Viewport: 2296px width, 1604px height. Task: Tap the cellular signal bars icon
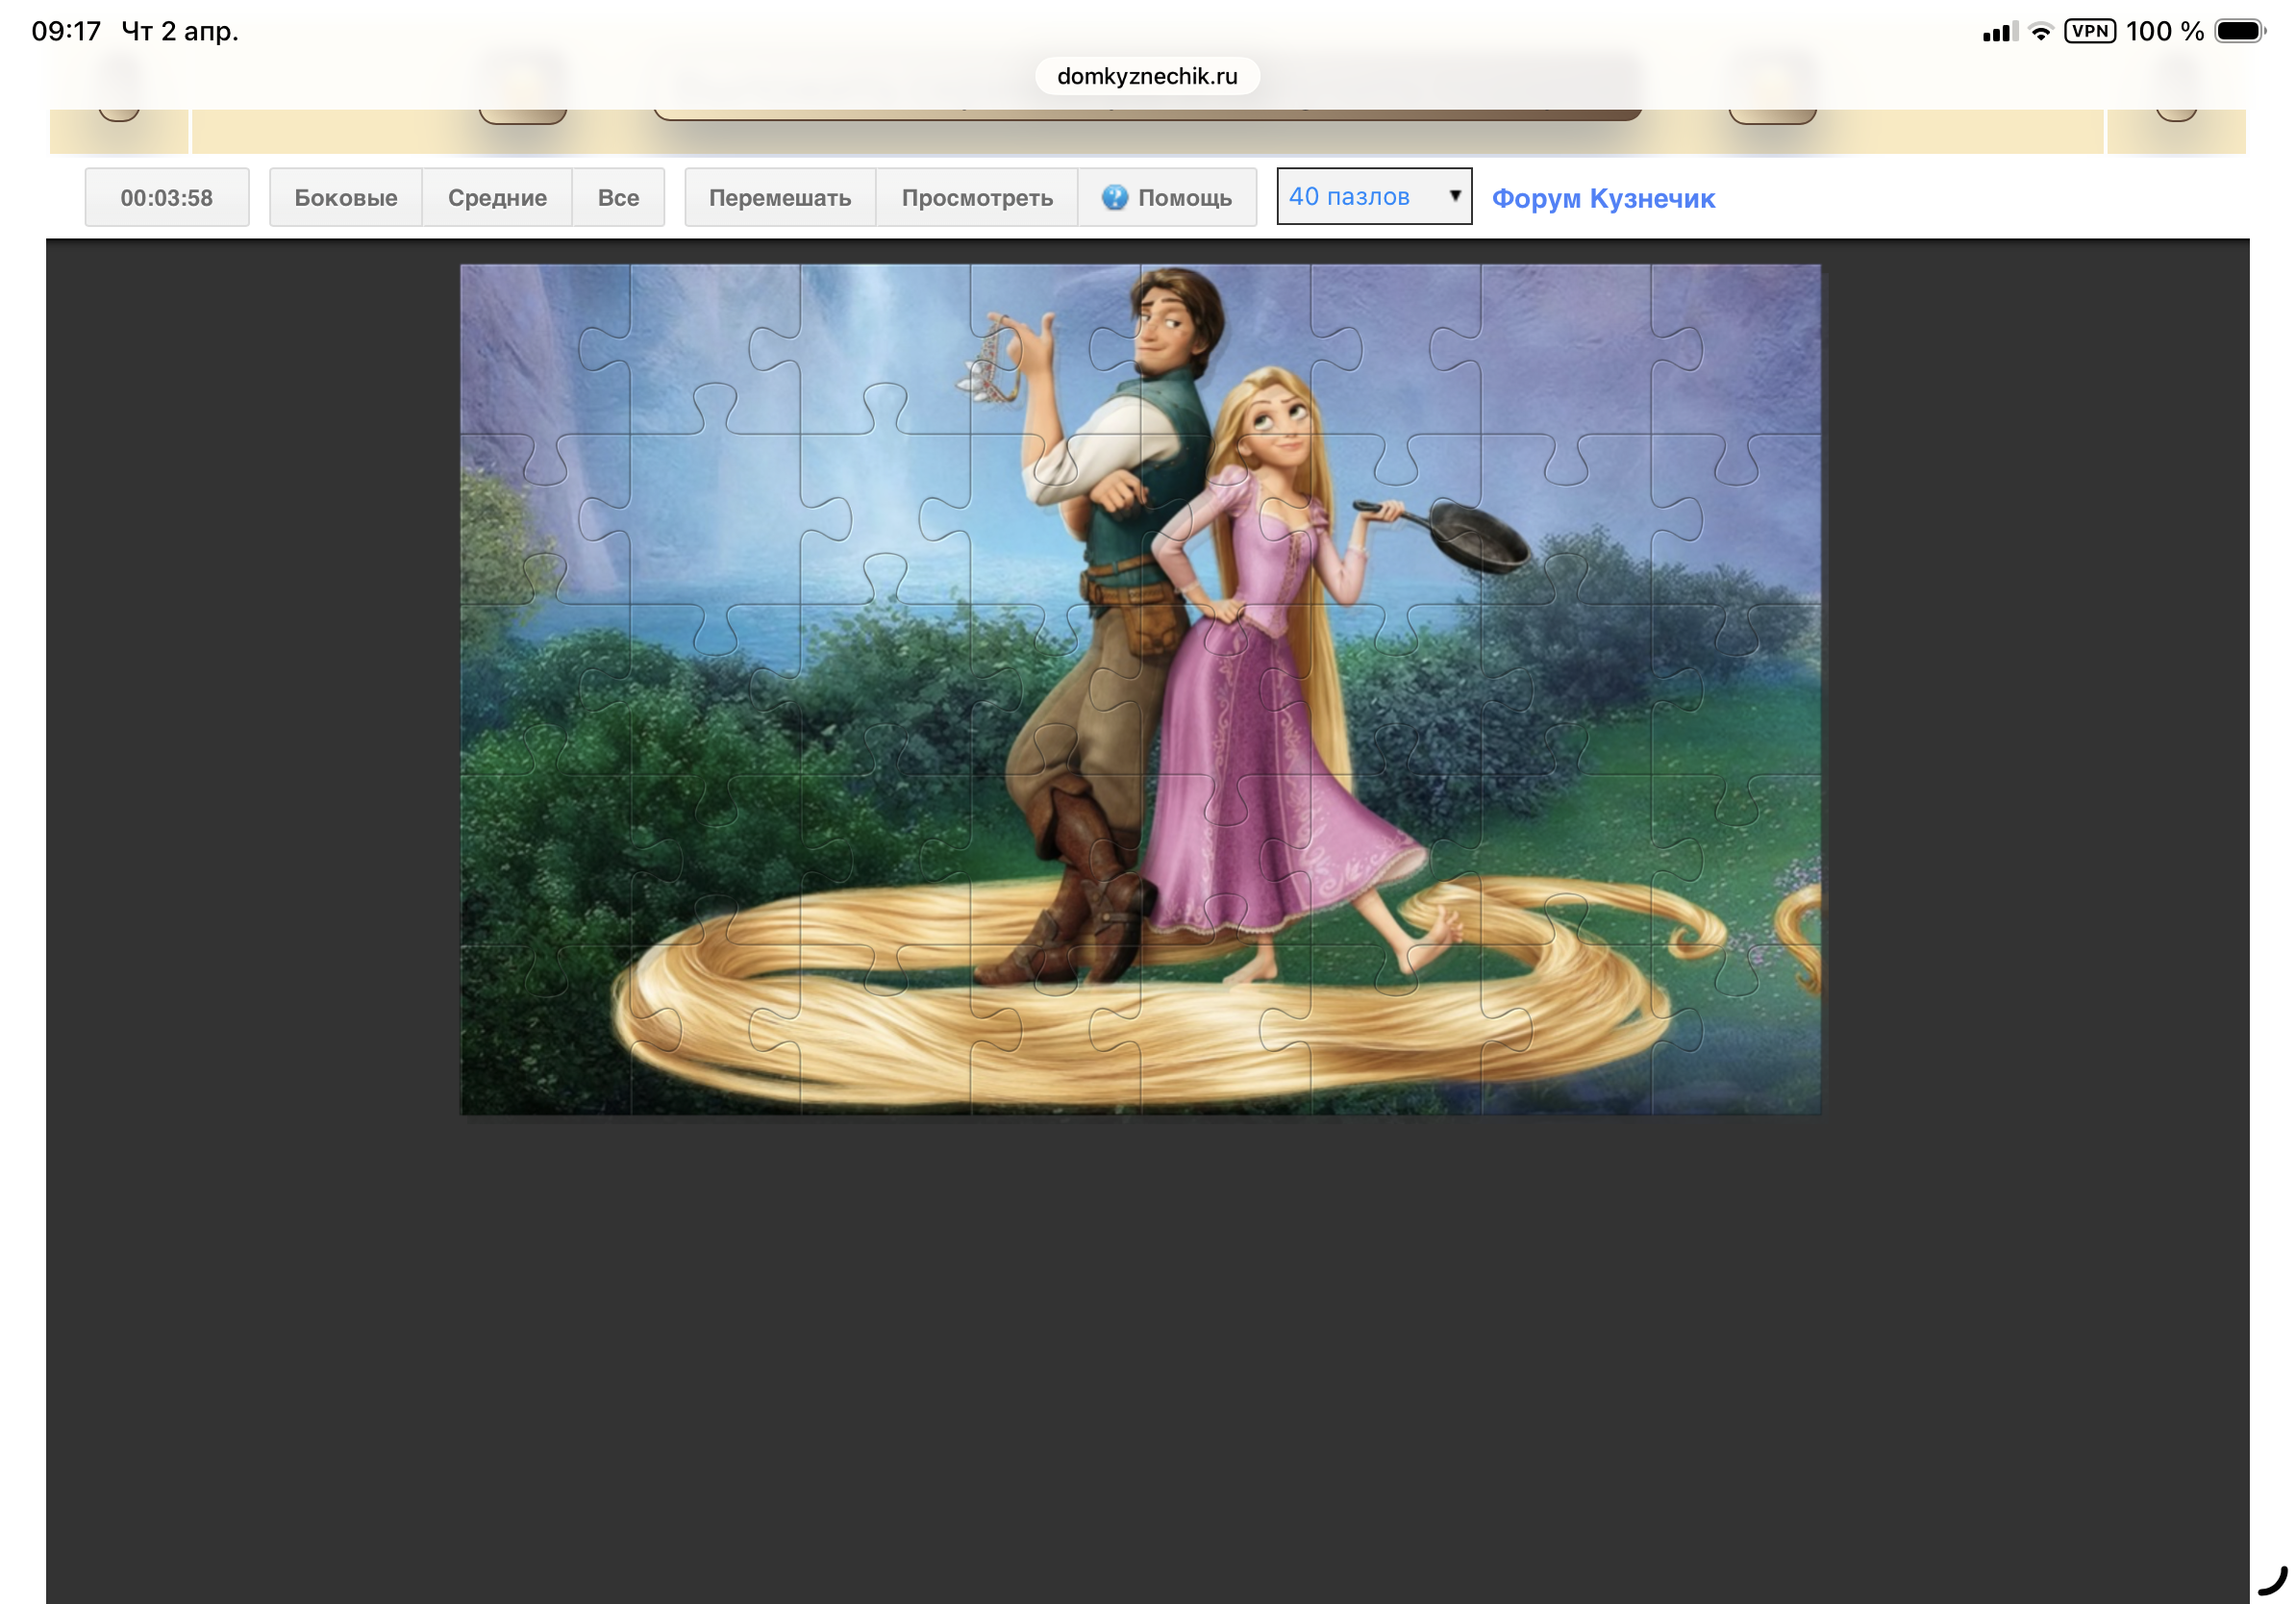tap(2000, 33)
